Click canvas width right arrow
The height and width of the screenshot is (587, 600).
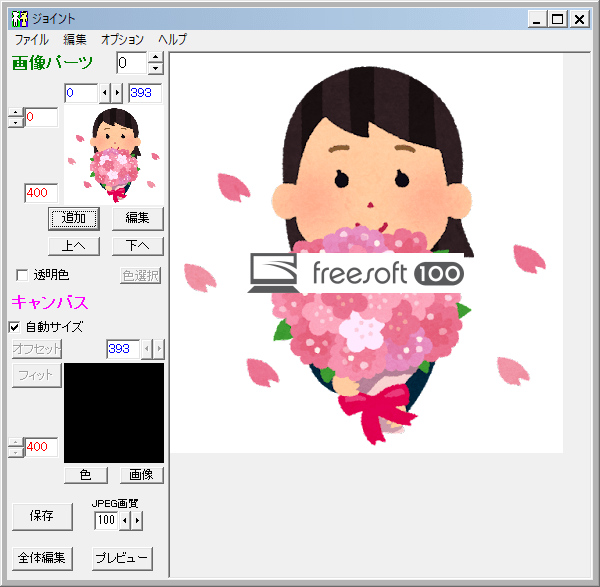pyautogui.click(x=158, y=349)
